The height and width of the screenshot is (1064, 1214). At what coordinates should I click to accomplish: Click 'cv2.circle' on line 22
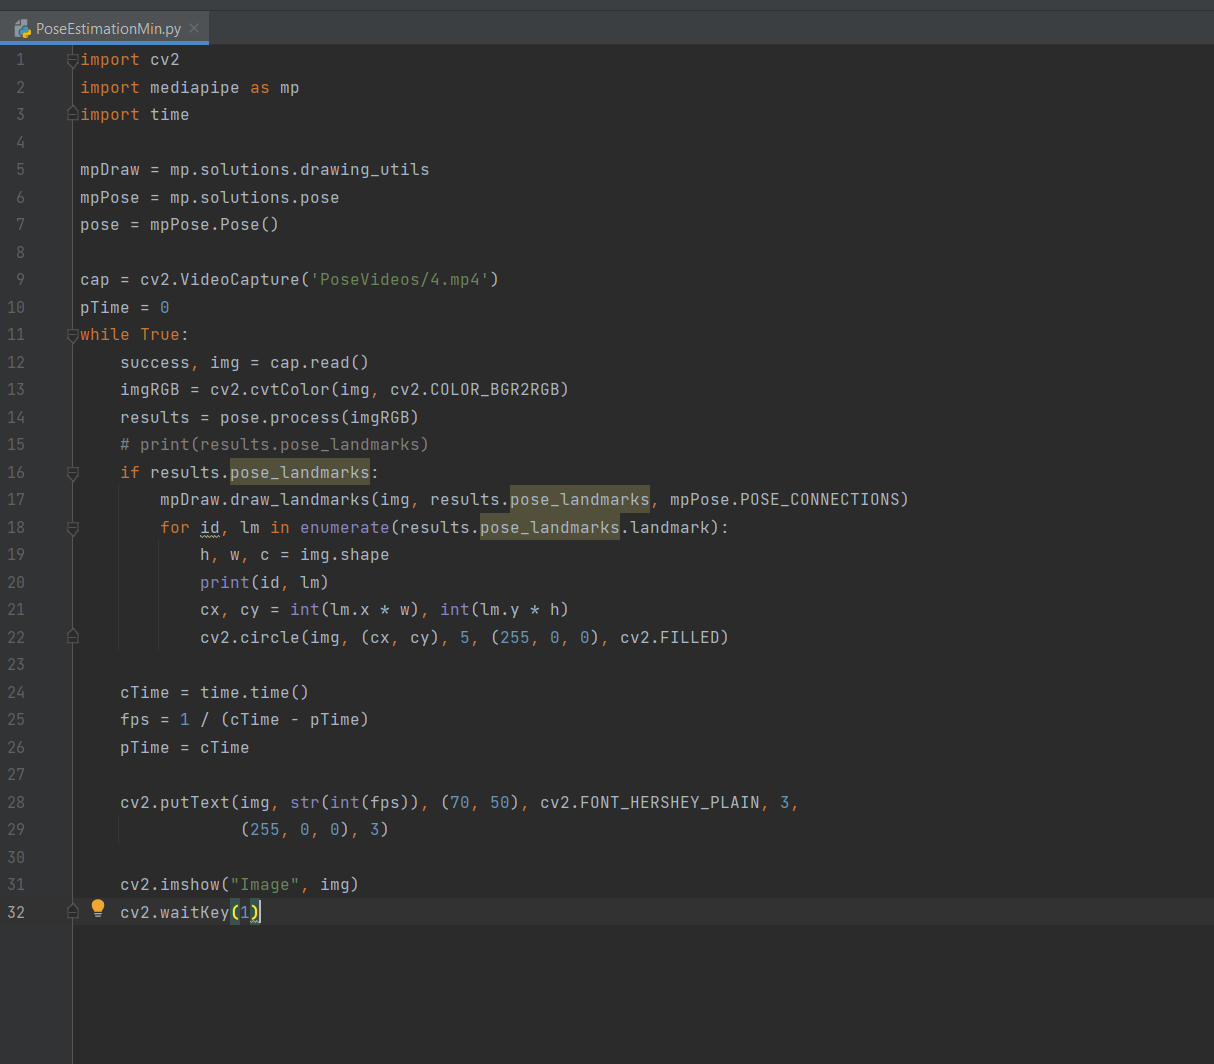(250, 637)
